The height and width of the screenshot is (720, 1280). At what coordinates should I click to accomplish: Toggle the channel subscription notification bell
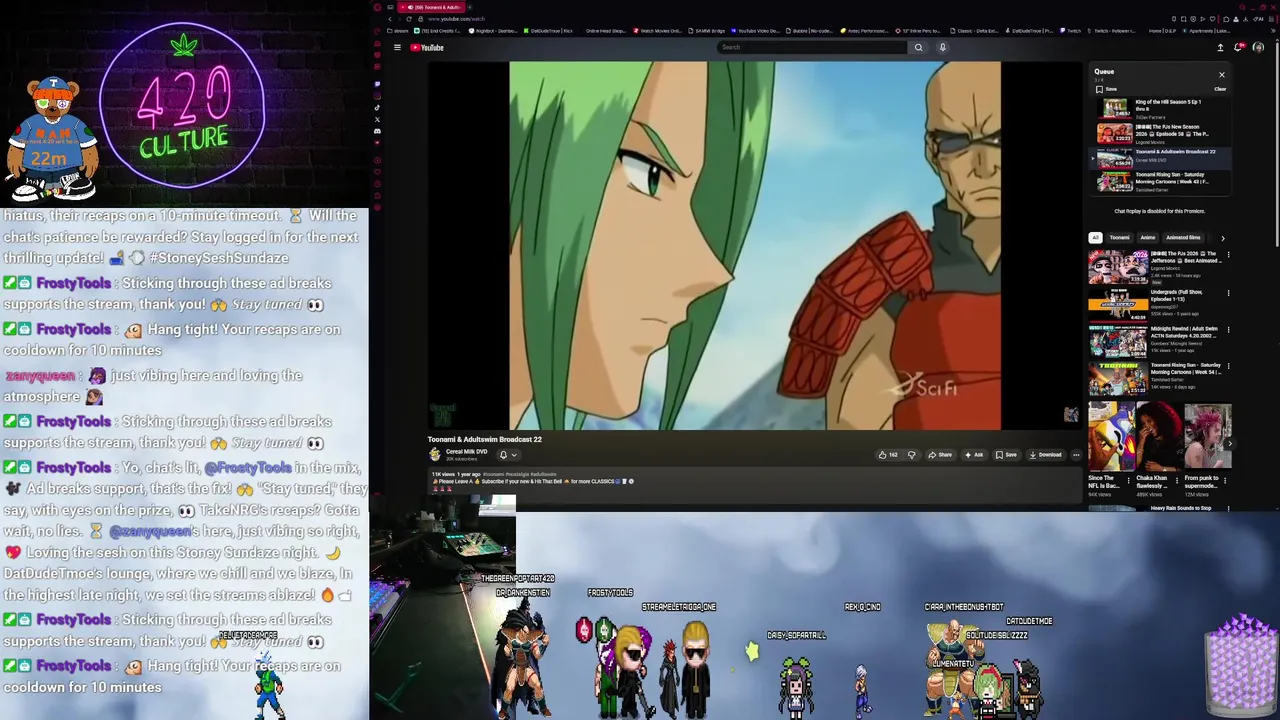(503, 455)
